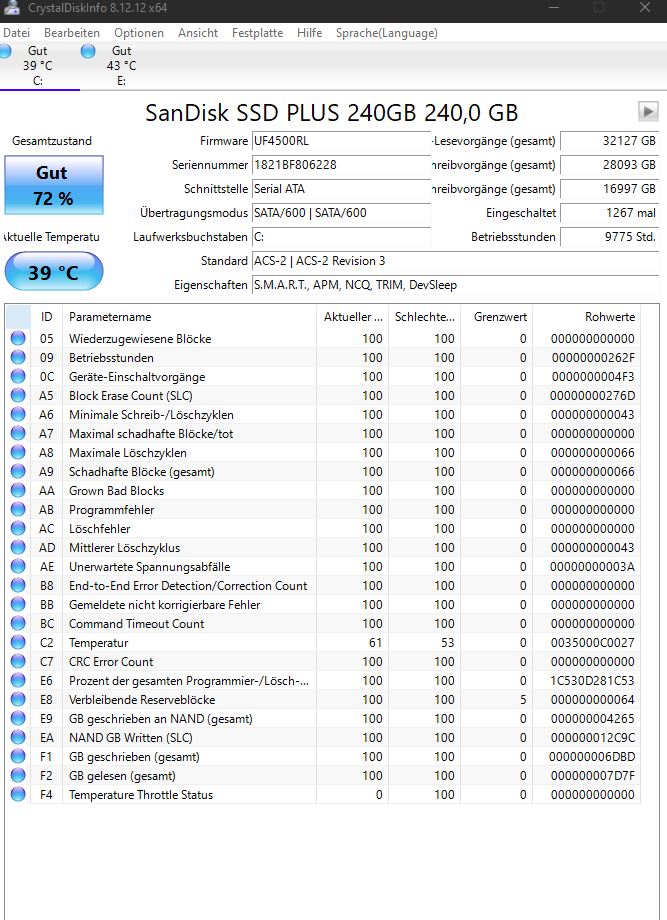Click status icon of Minimale Schreib-/Löschzyklen row
This screenshot has width=667, height=920.
[x=18, y=414]
